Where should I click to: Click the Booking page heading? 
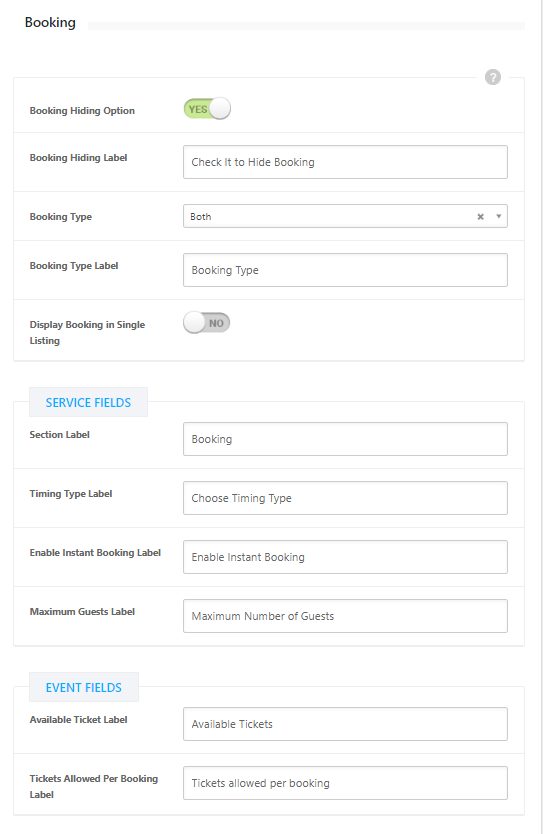(51, 22)
